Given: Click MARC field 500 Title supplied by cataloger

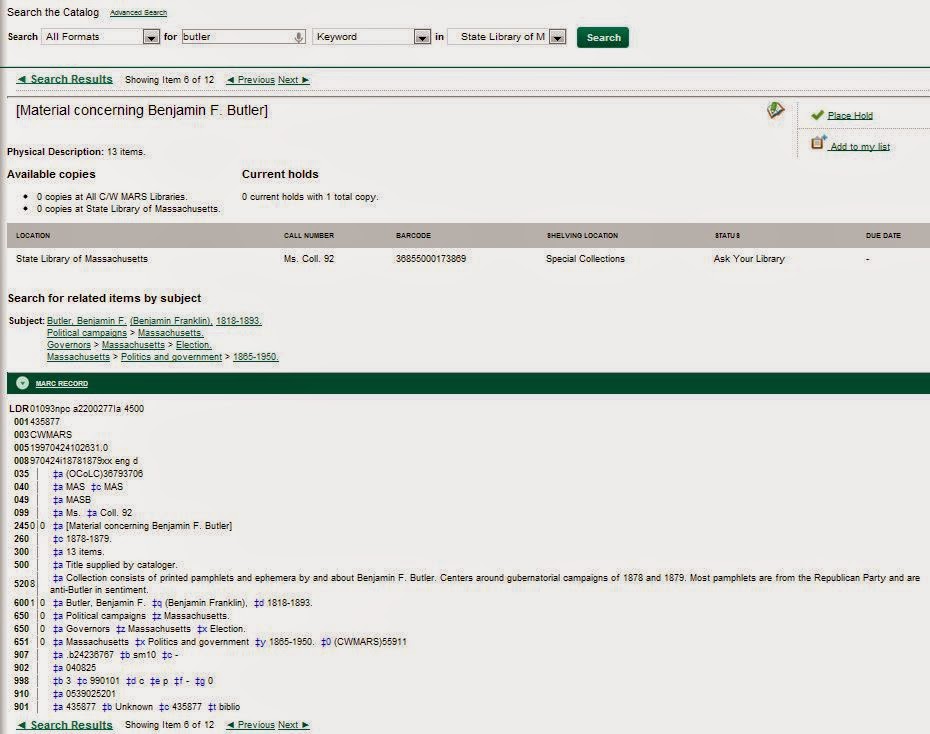Looking at the screenshot, I should pyautogui.click(x=121, y=565).
